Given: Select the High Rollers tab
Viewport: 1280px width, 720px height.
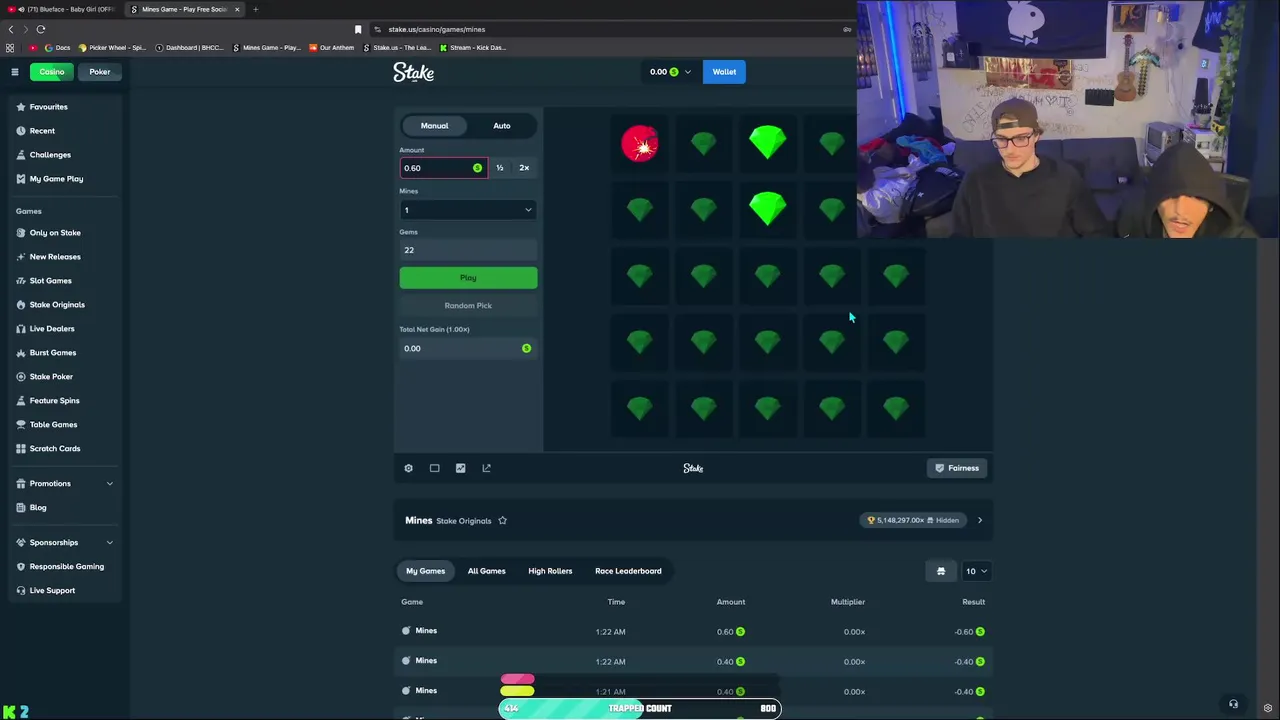Looking at the screenshot, I should 550,571.
